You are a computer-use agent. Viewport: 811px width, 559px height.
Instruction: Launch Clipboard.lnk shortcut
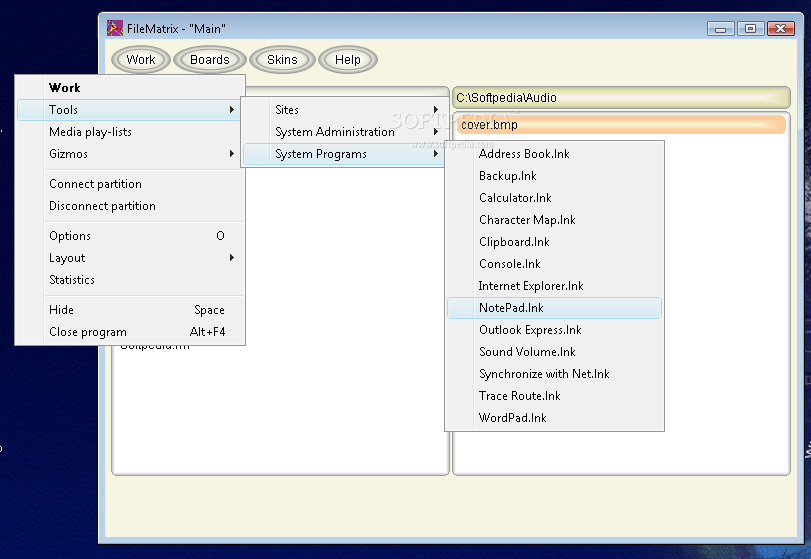pyautogui.click(x=554, y=241)
